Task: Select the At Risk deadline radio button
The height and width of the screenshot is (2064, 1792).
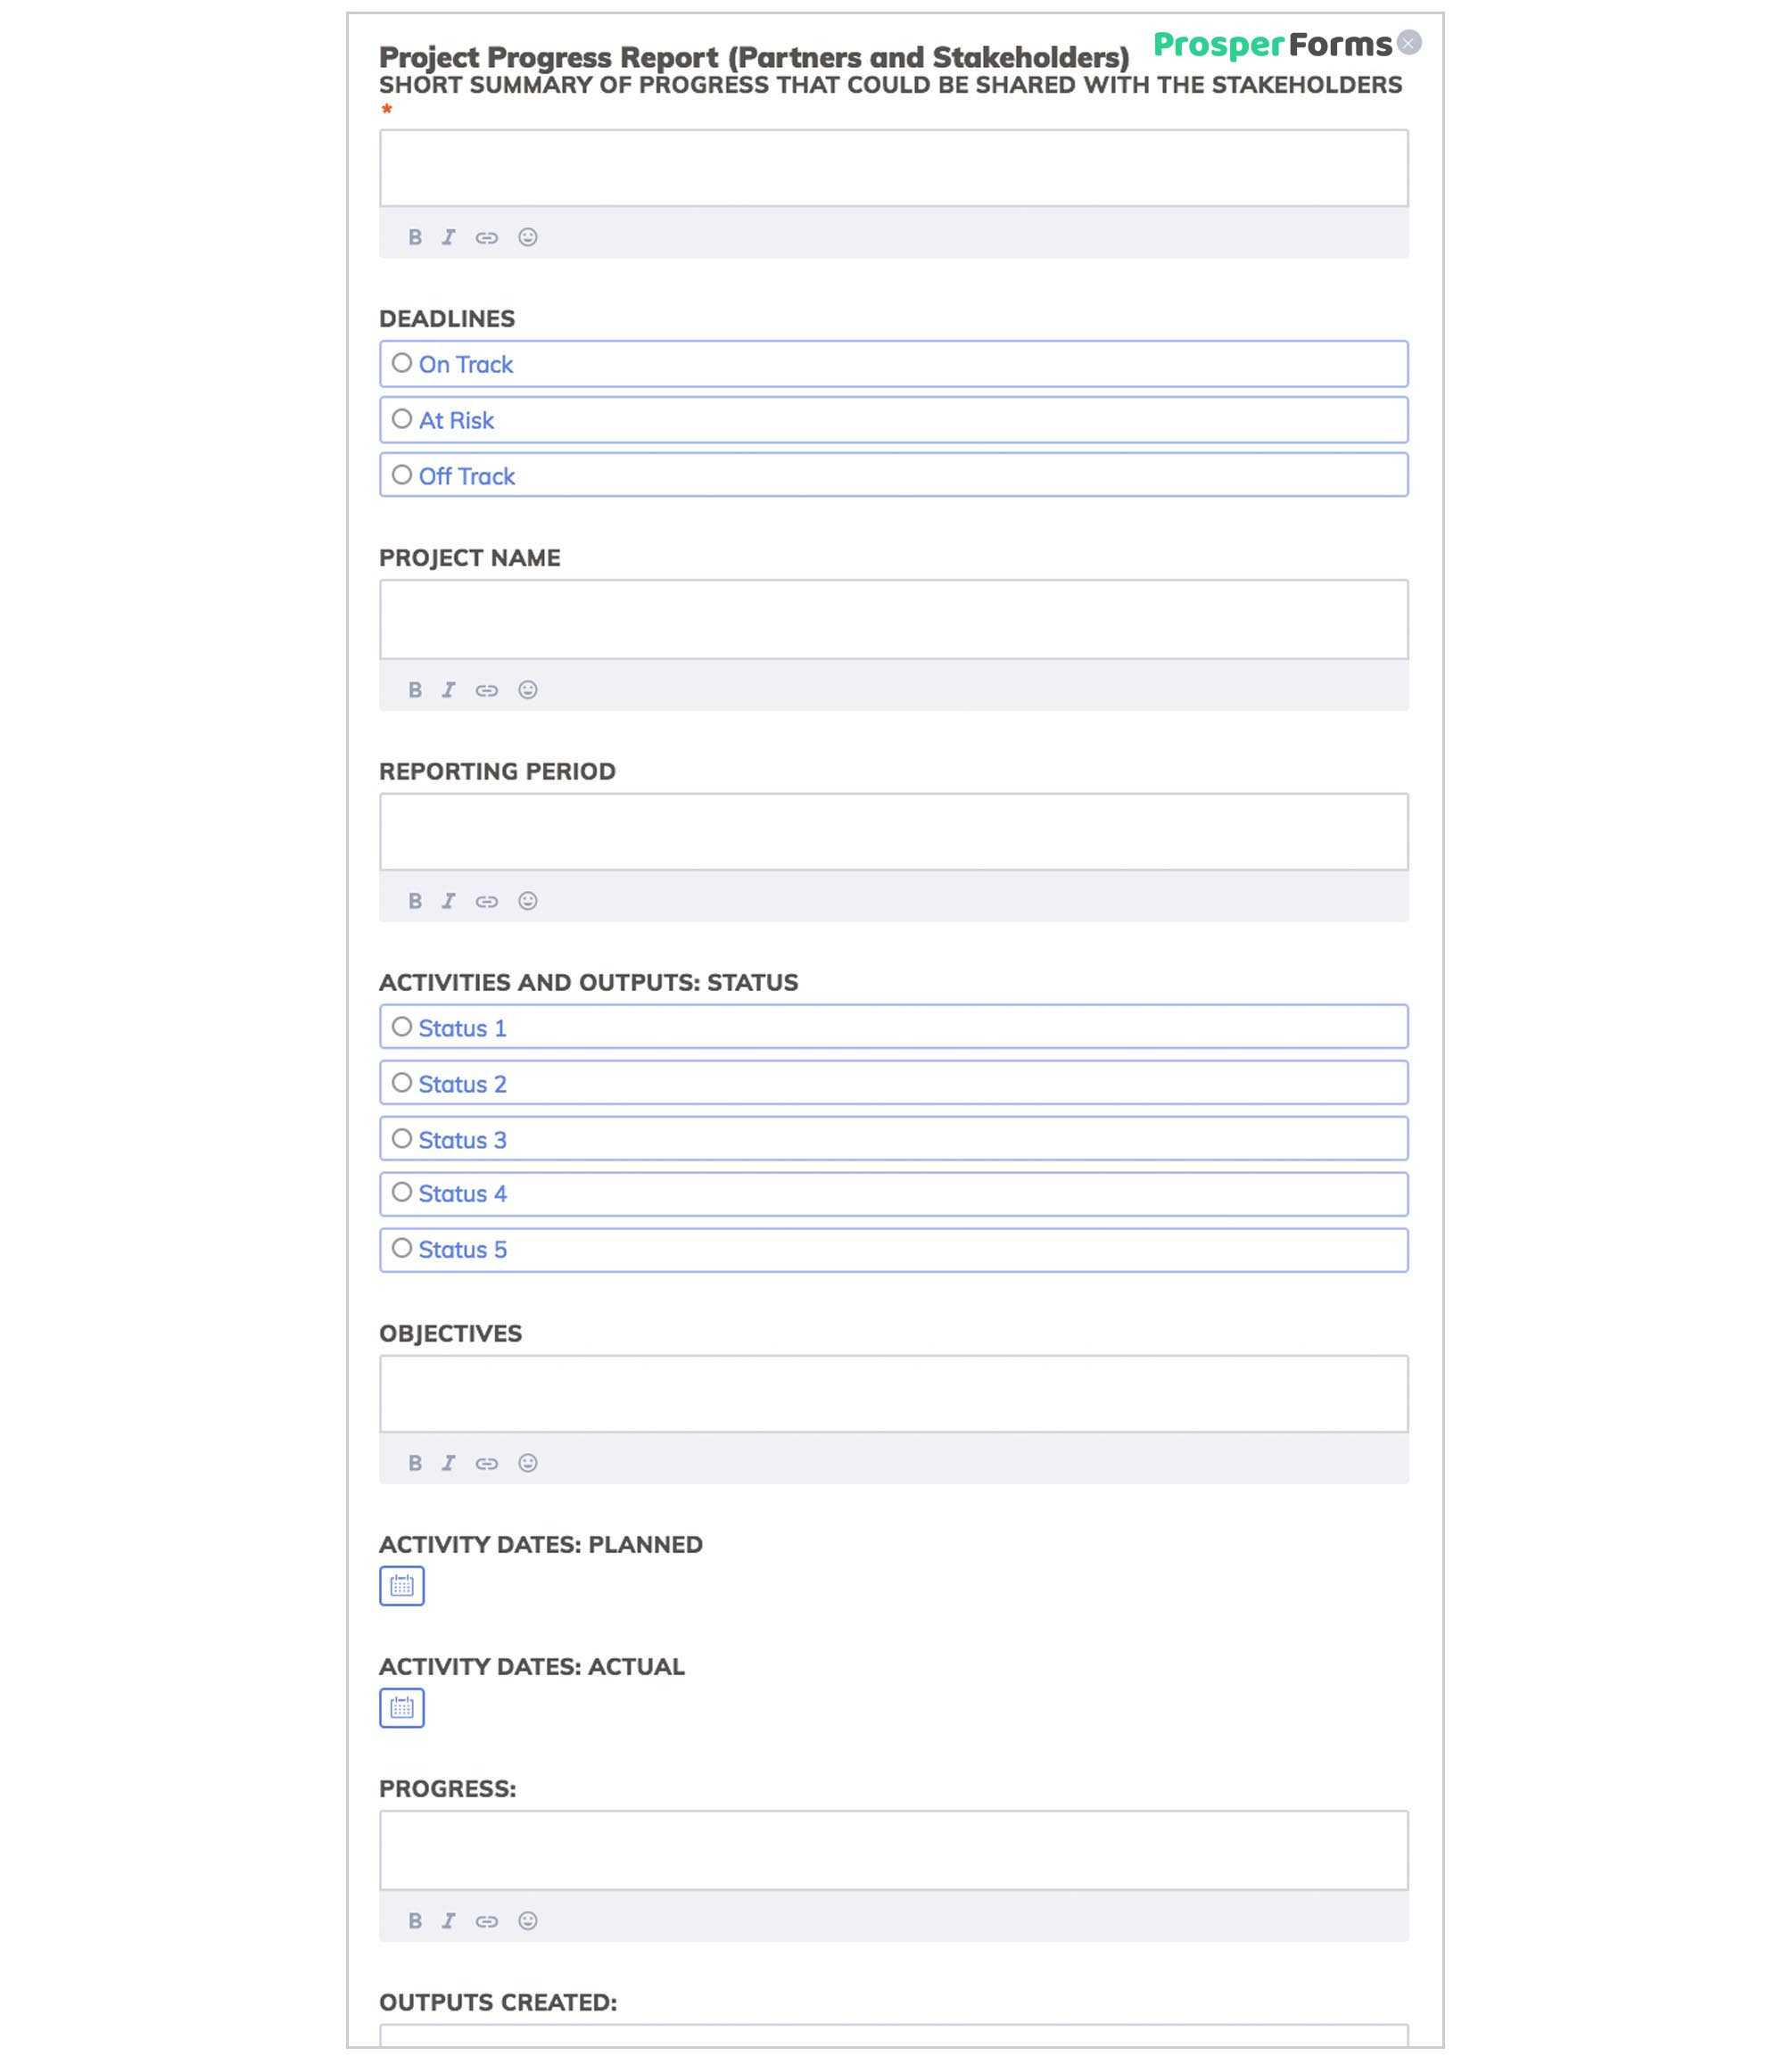Action: [402, 419]
